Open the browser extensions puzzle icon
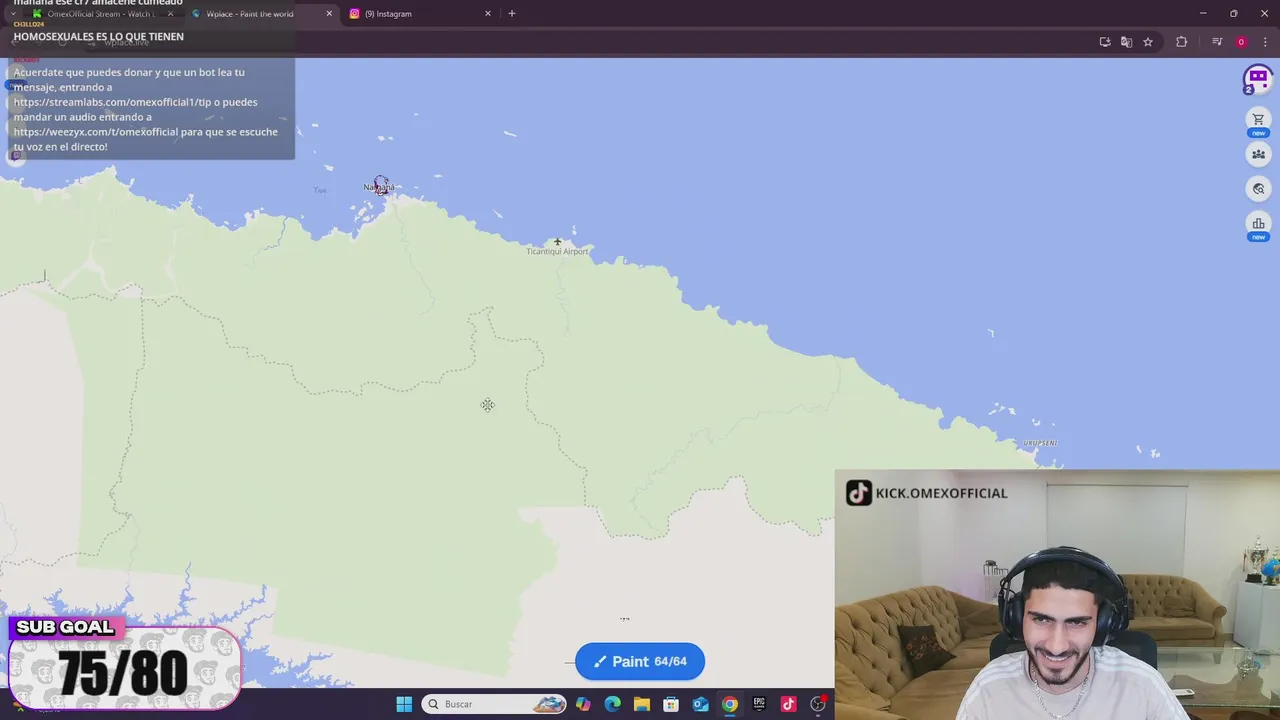Screen dimensions: 1280x720 1182,42
